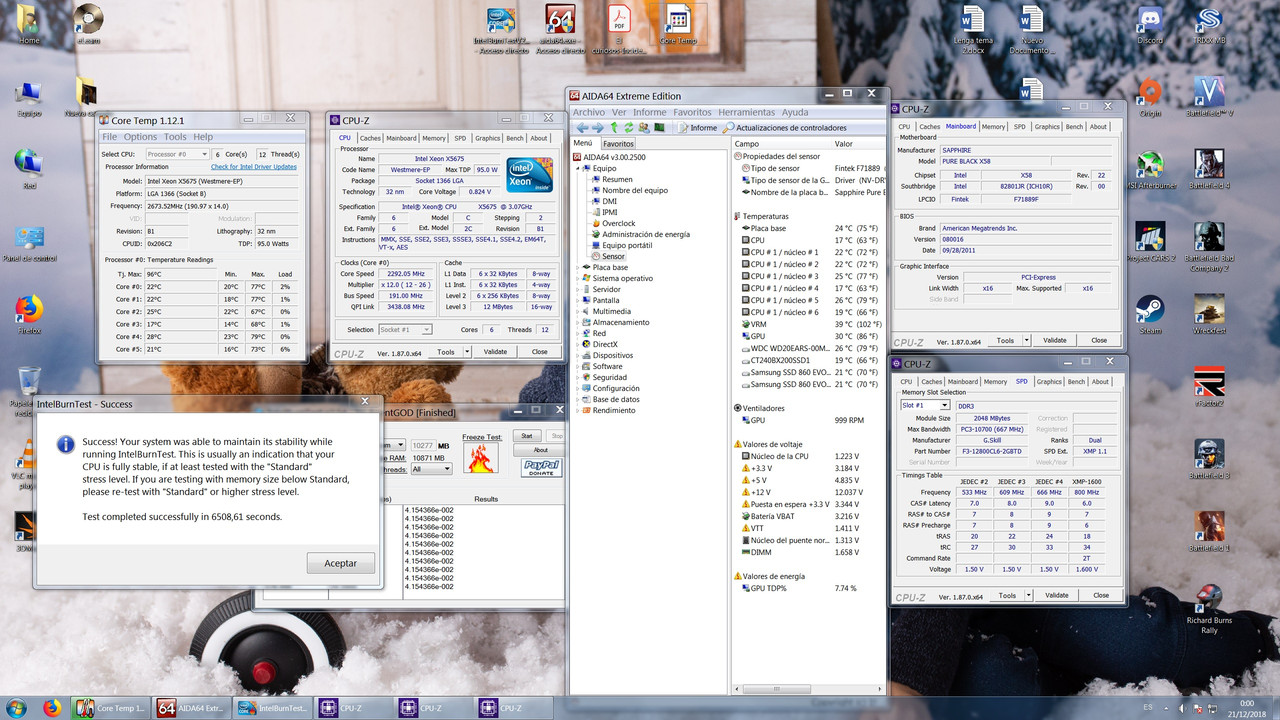Click the Freeze Test flame icon
Viewport: 1280px width, 720px height.
point(481,459)
